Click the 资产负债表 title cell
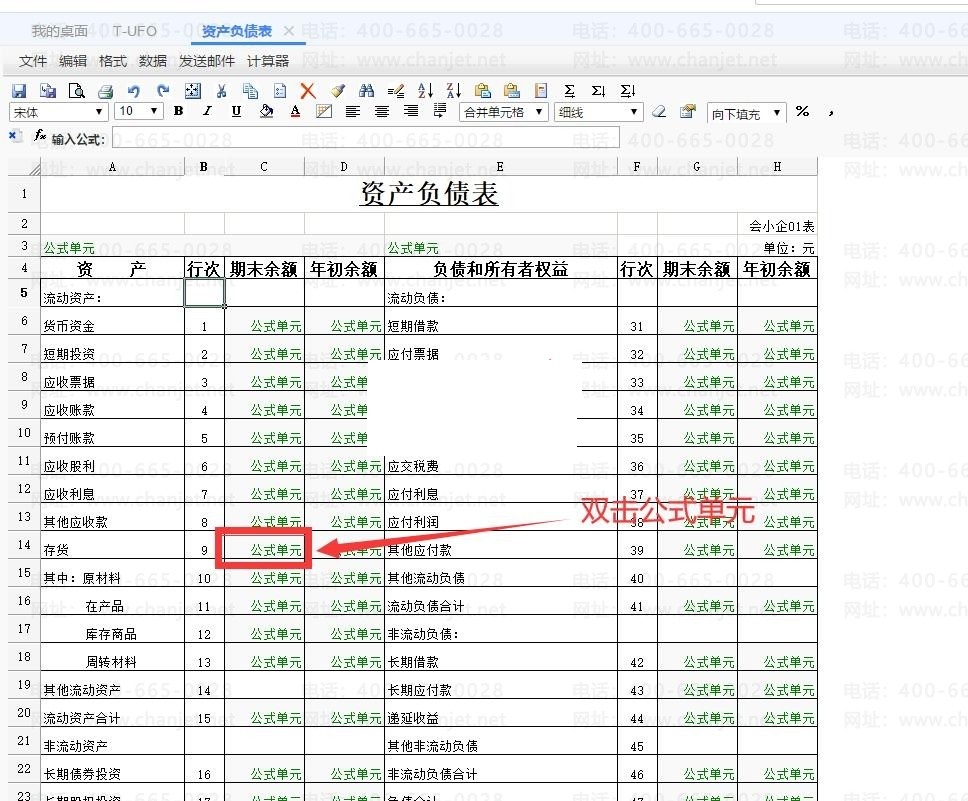 coord(429,194)
